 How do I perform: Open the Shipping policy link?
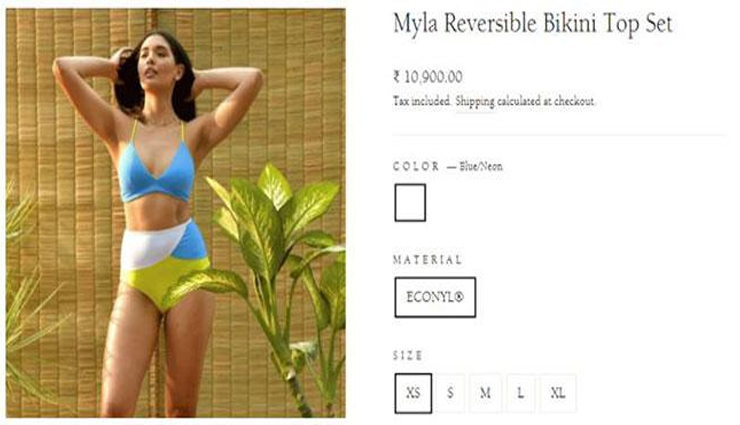pyautogui.click(x=475, y=102)
